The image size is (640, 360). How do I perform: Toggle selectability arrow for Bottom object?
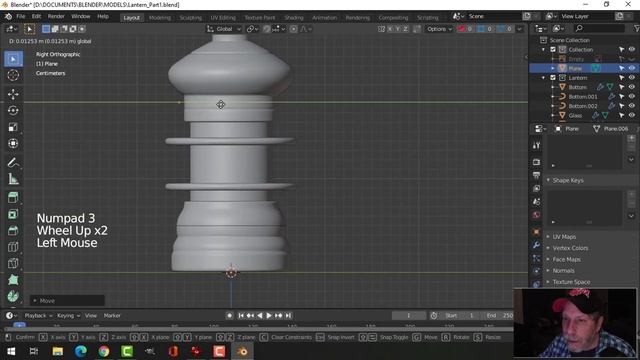622,87
